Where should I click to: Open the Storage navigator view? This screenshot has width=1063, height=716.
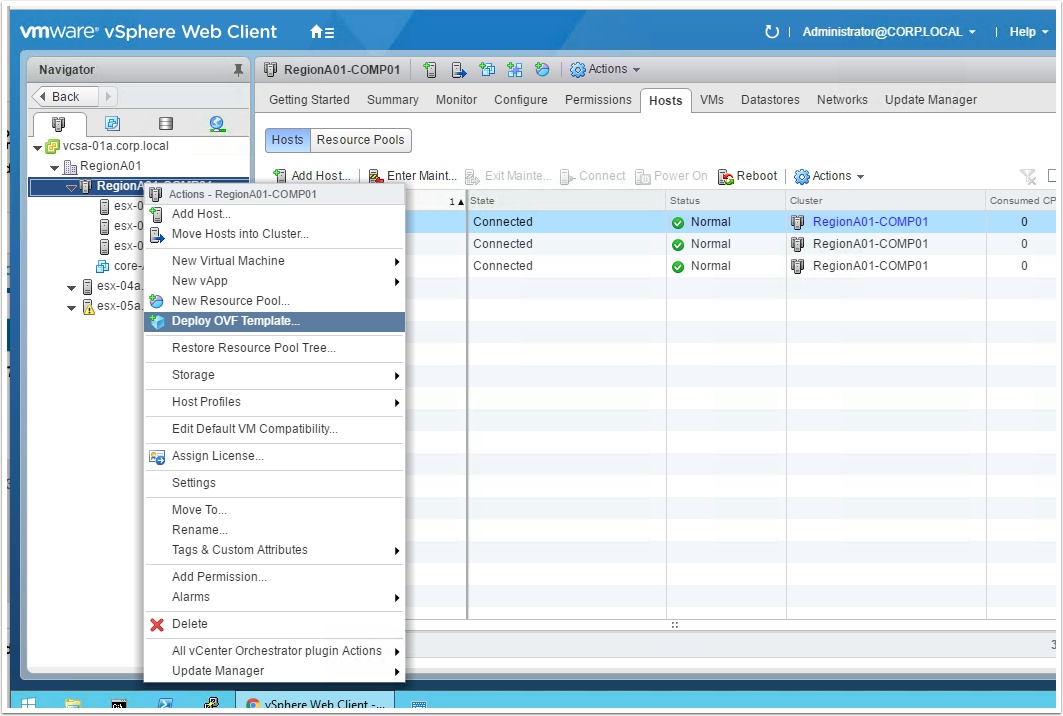(x=165, y=123)
